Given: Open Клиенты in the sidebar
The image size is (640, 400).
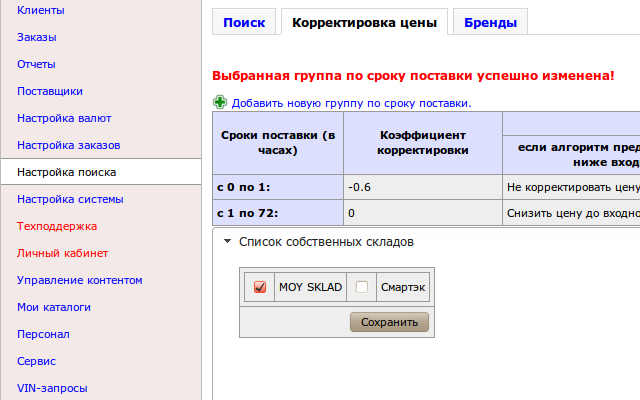Looking at the screenshot, I should click(41, 10).
